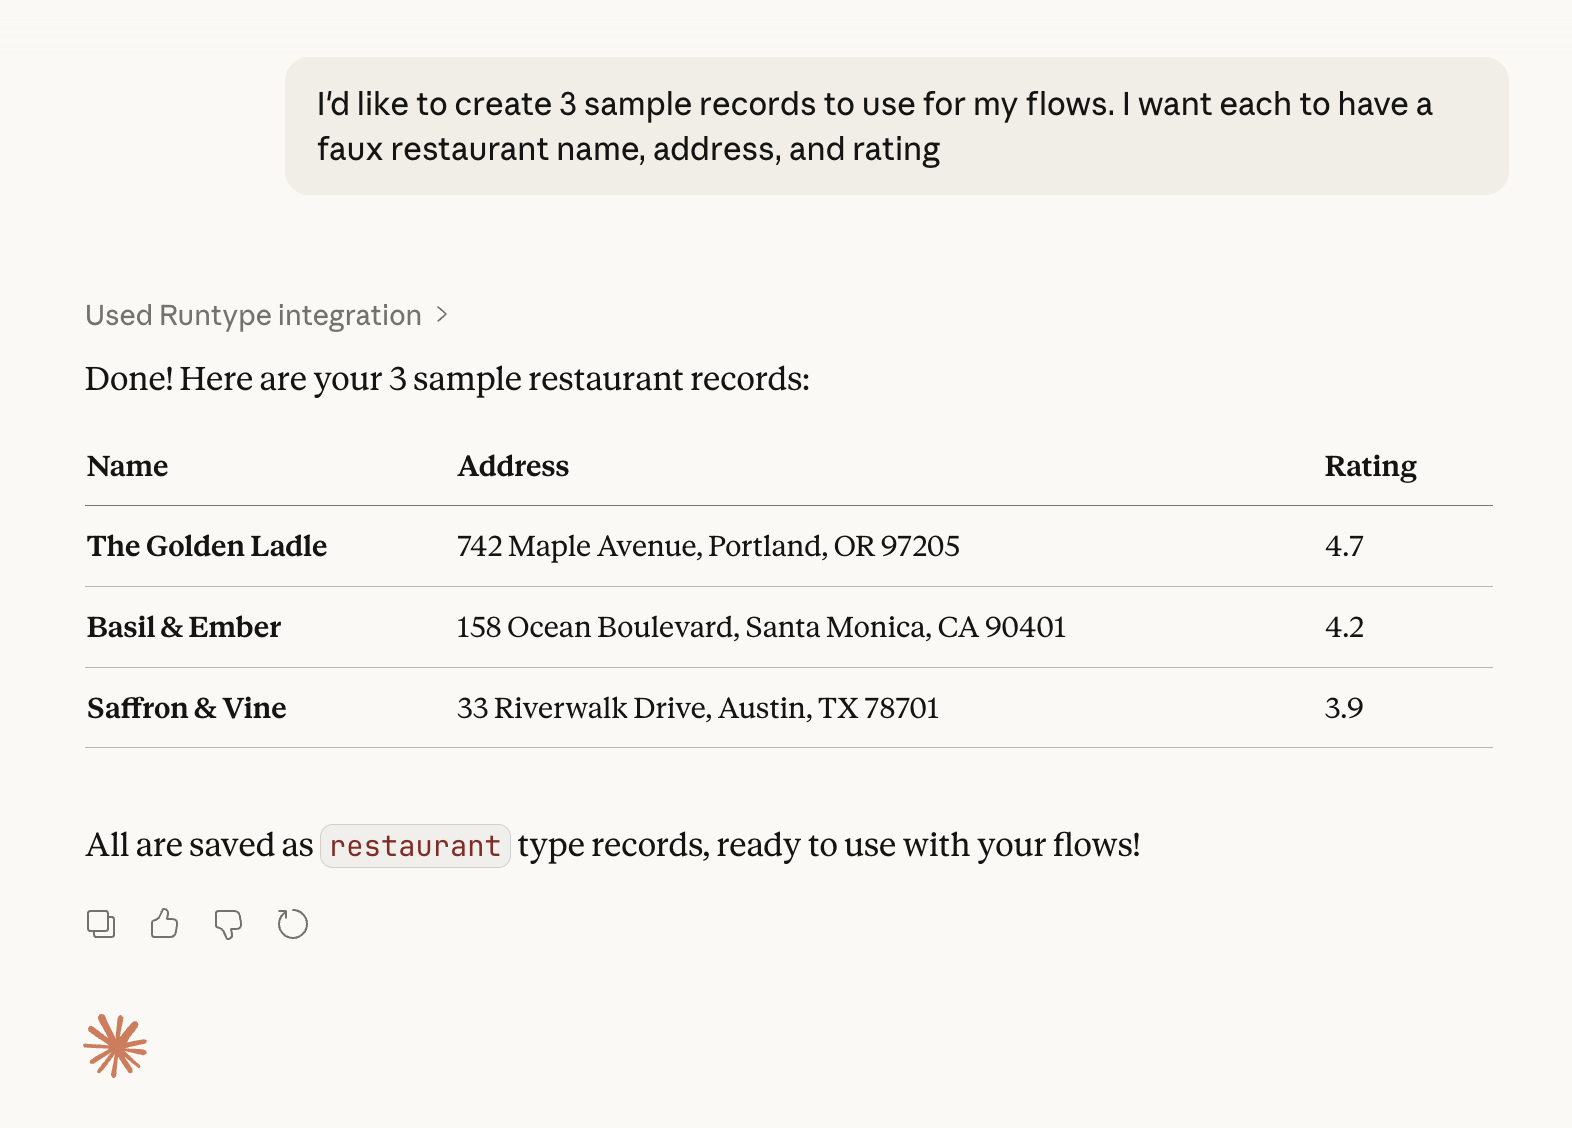Copy the assistant's response

[101, 924]
